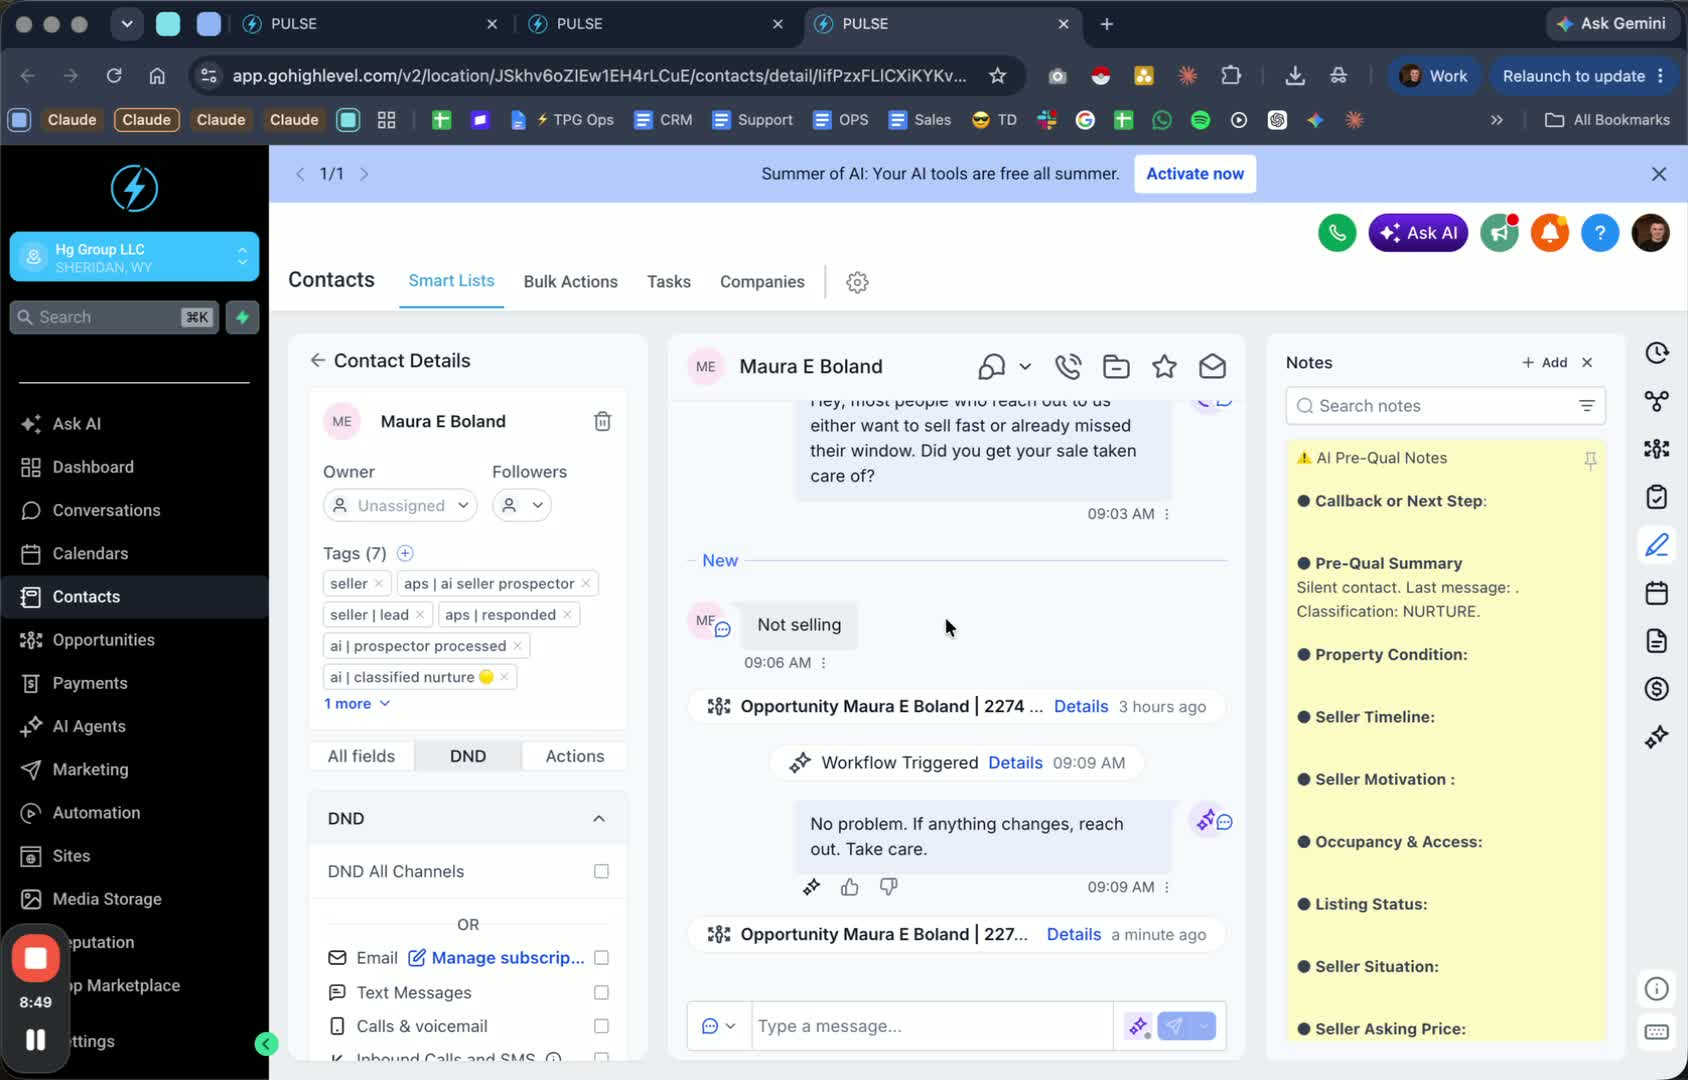The image size is (1688, 1080).
Task: Collapse the DND section chevron
Action: 599,818
